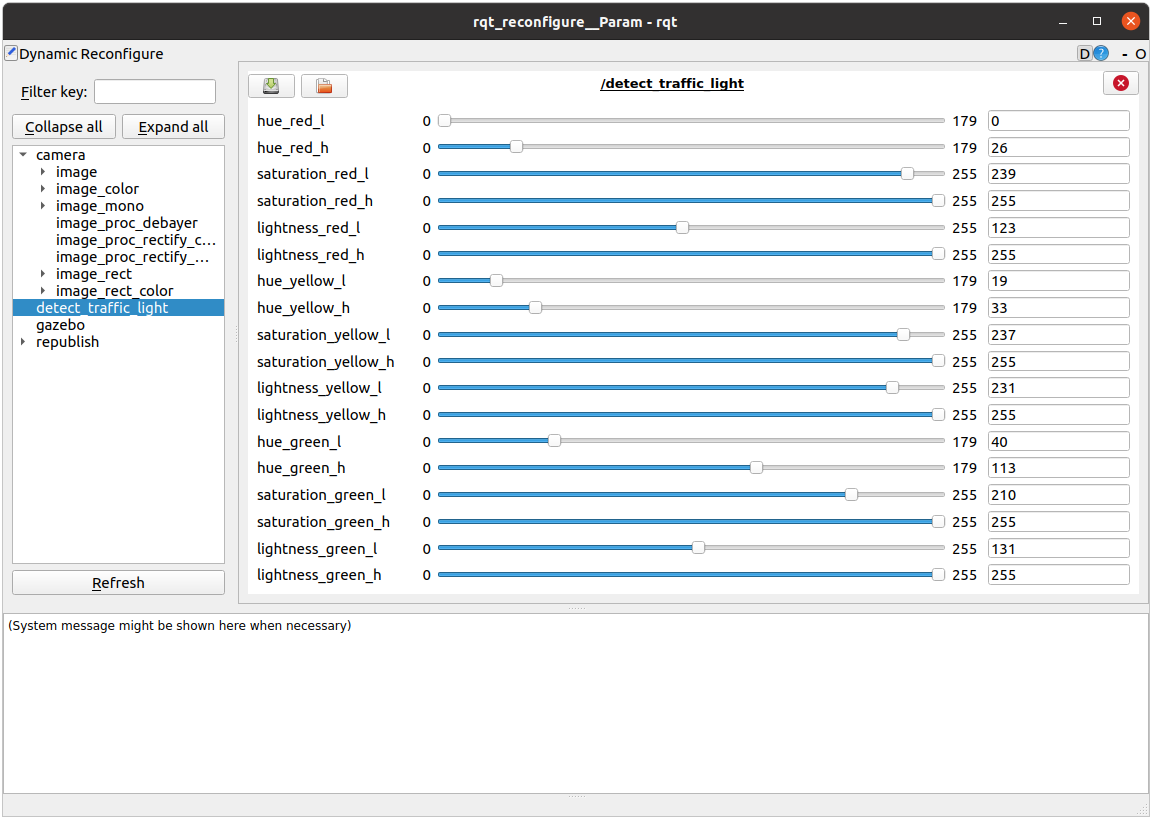Collapse the camera tree node
Screen dimensions: 1152x819
tap(23, 155)
